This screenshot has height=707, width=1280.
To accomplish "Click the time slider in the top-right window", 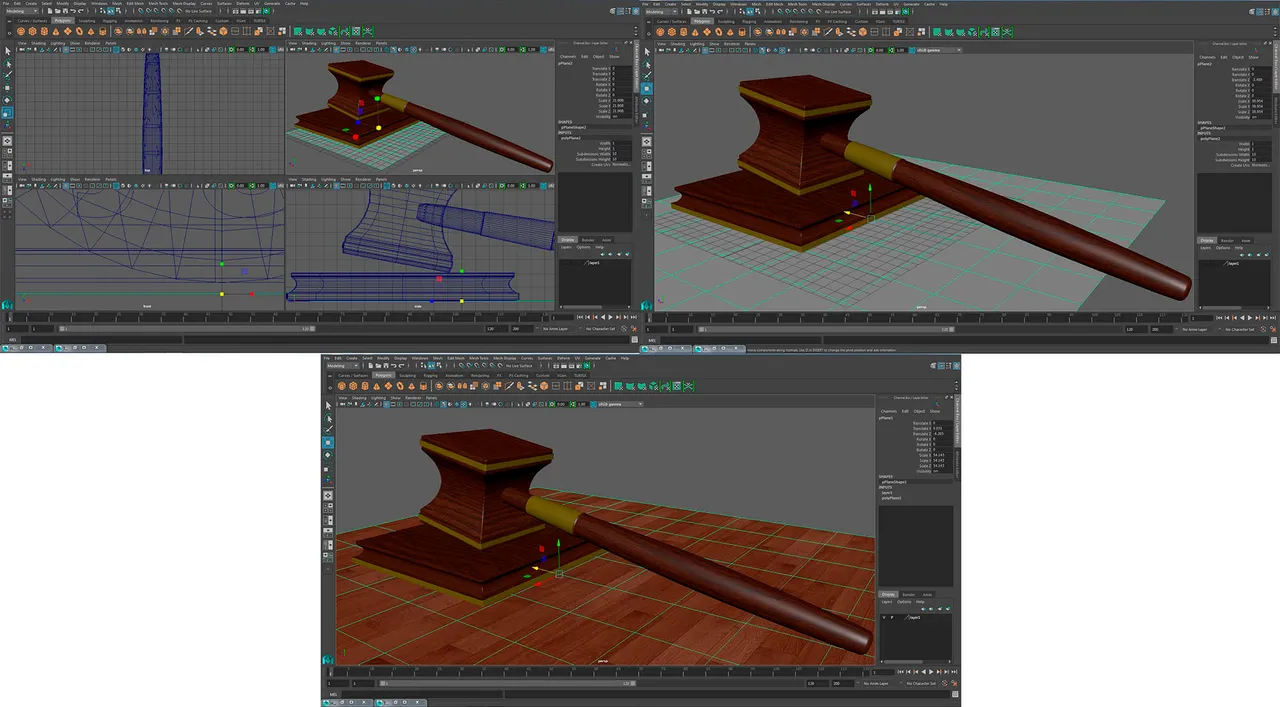I will click(918, 317).
